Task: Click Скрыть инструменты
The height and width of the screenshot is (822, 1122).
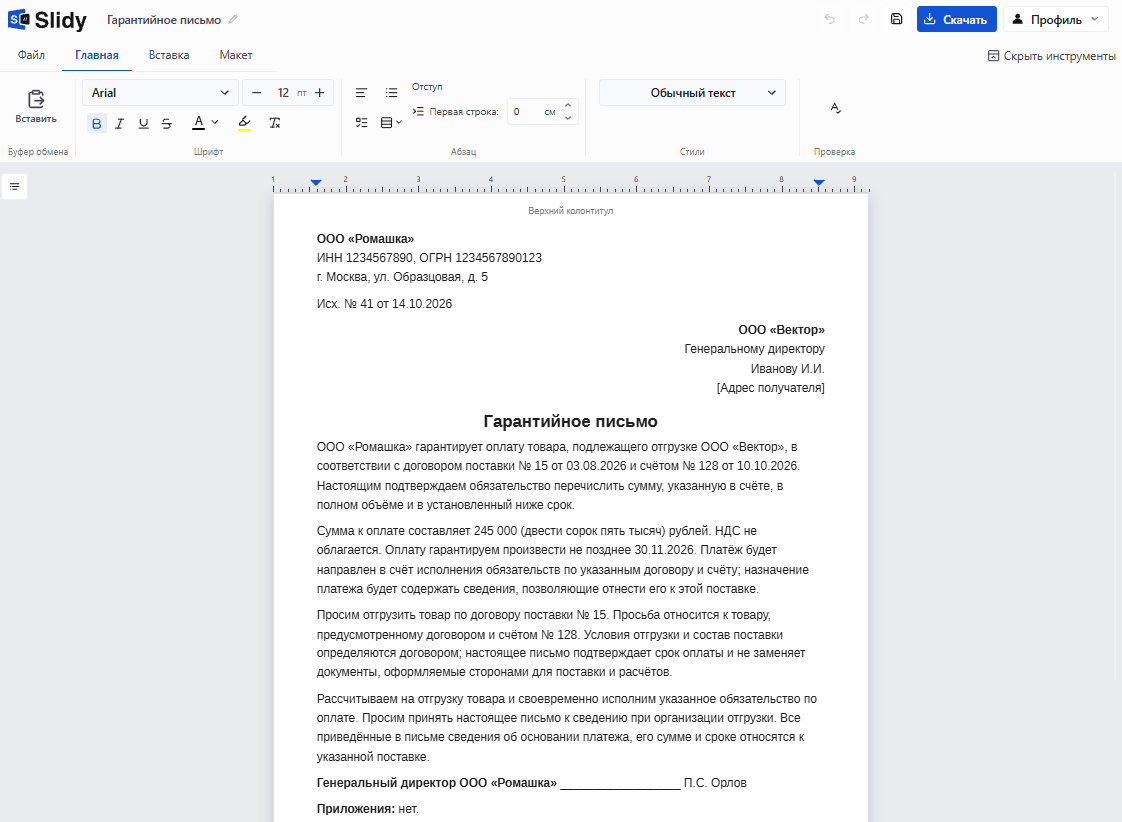Action: [1051, 56]
